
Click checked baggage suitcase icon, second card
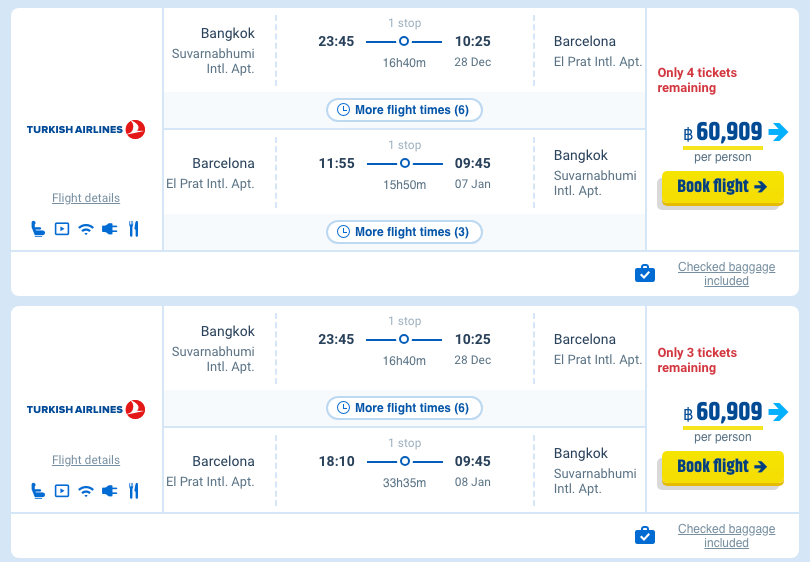[x=645, y=535]
